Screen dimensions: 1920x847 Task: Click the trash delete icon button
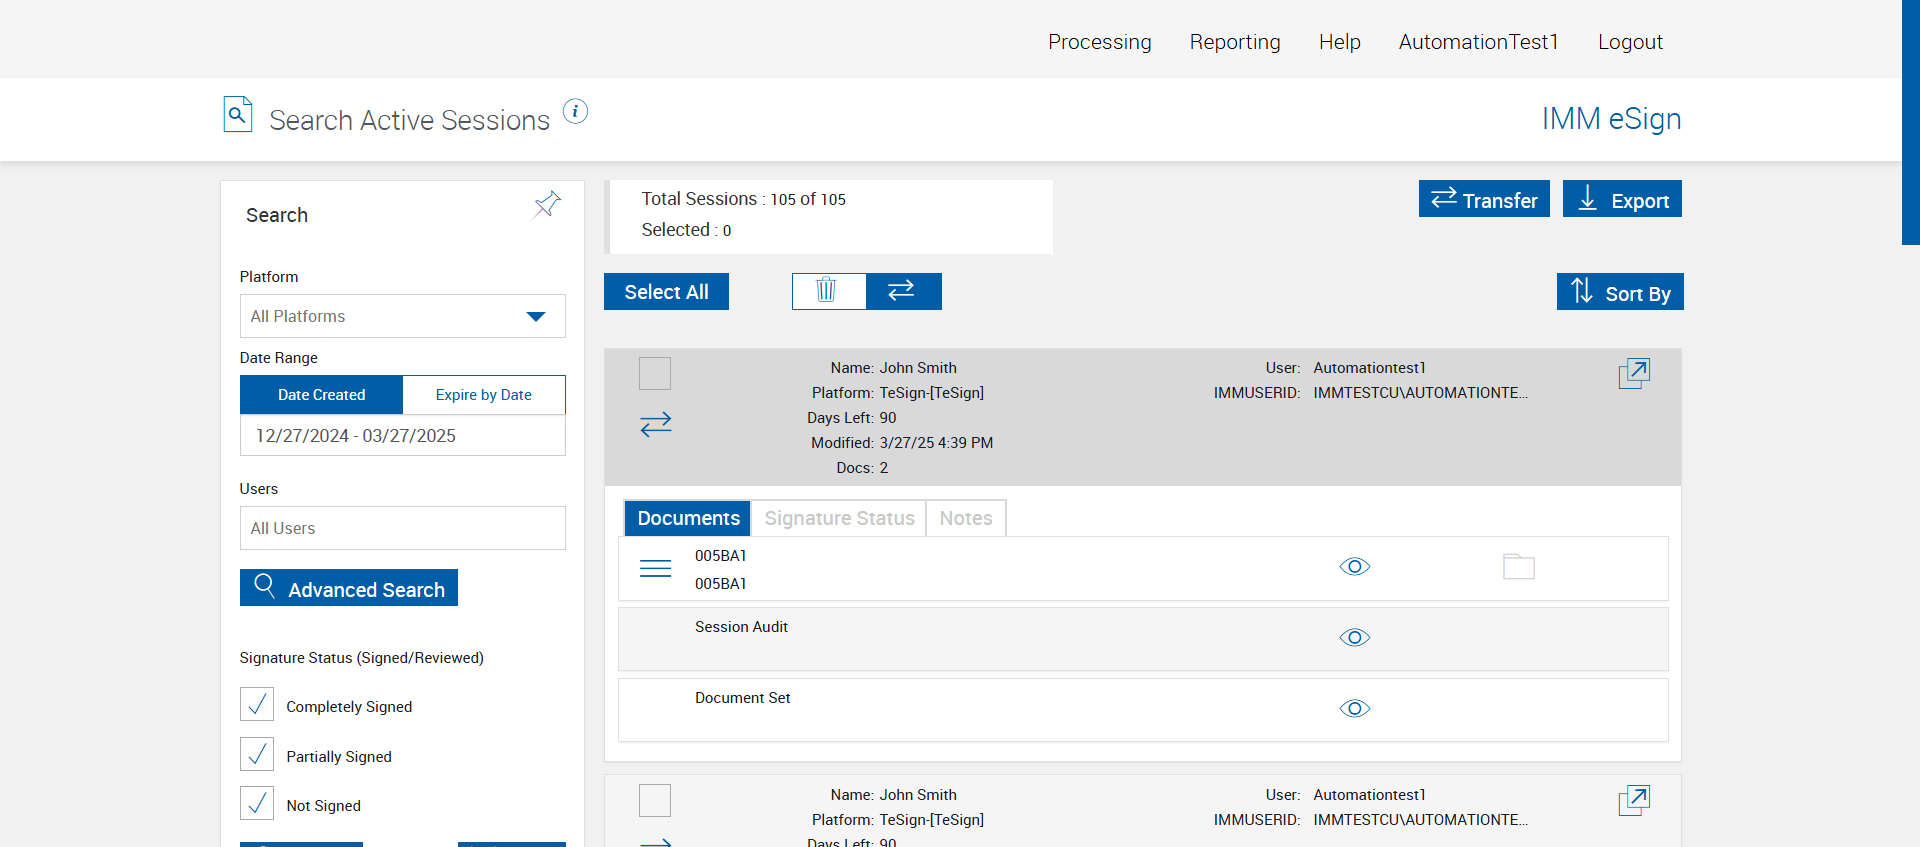pos(828,291)
